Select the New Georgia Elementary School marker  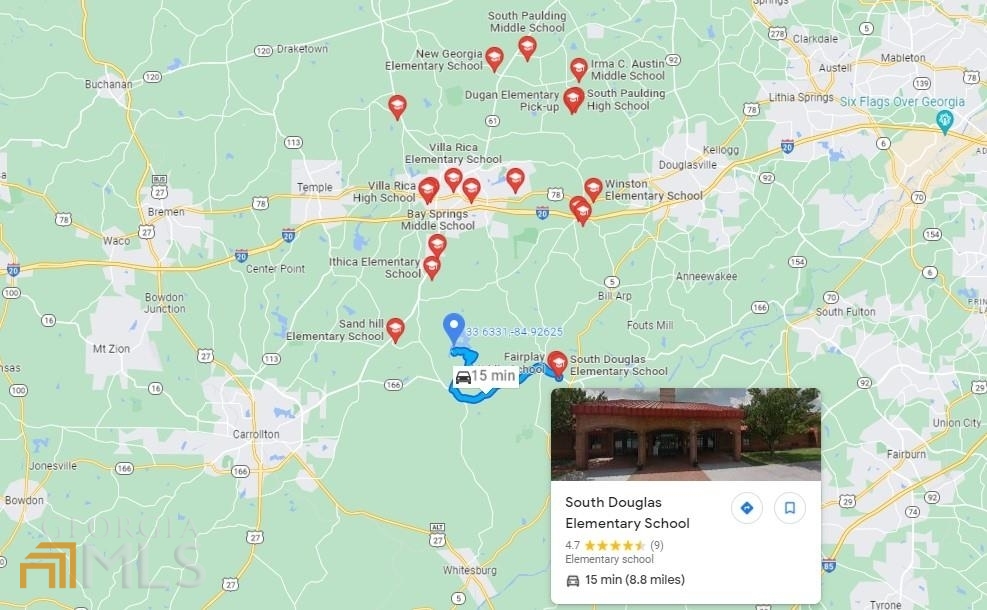494,58
